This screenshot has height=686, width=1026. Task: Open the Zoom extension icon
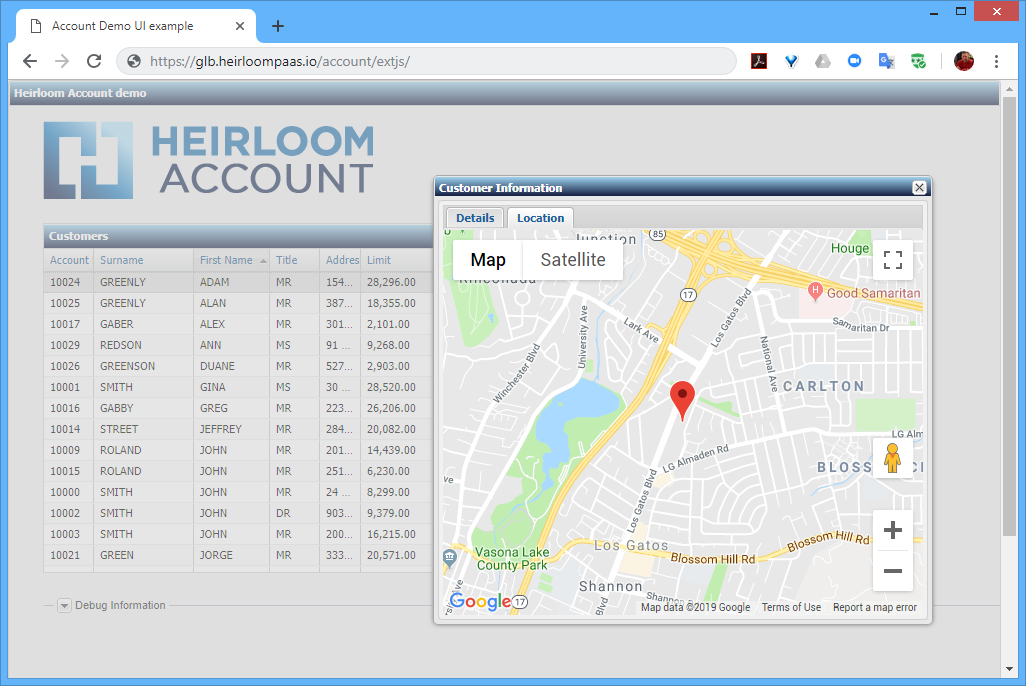coord(855,61)
